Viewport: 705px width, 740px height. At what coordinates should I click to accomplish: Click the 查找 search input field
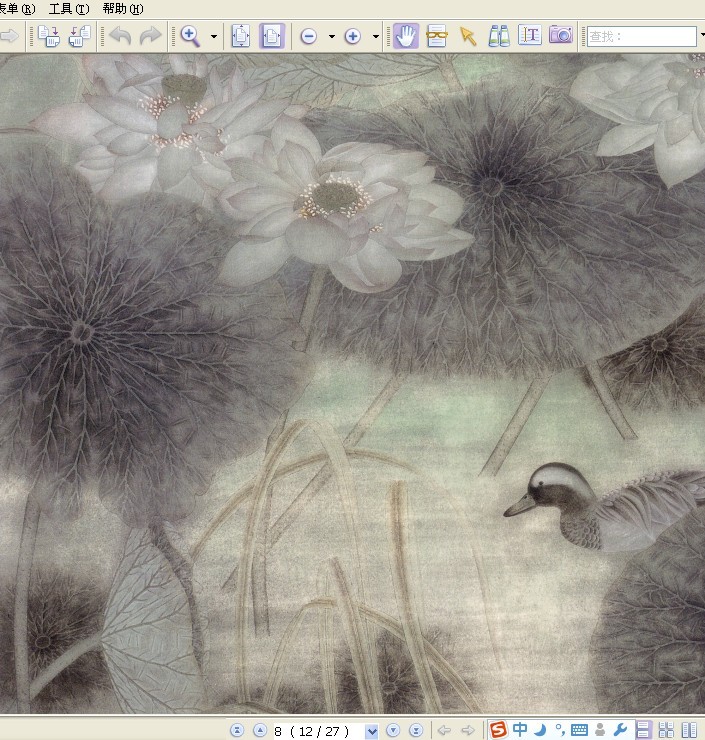coord(642,36)
